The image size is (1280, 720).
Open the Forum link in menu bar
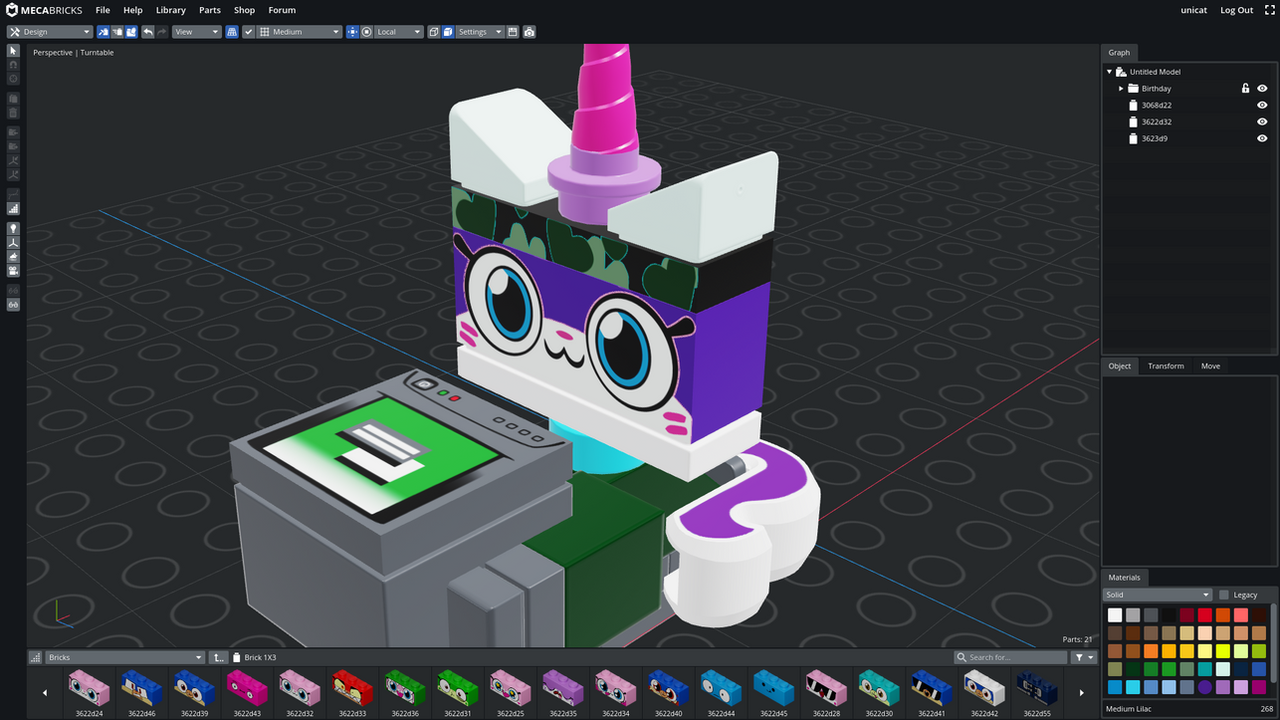282,10
